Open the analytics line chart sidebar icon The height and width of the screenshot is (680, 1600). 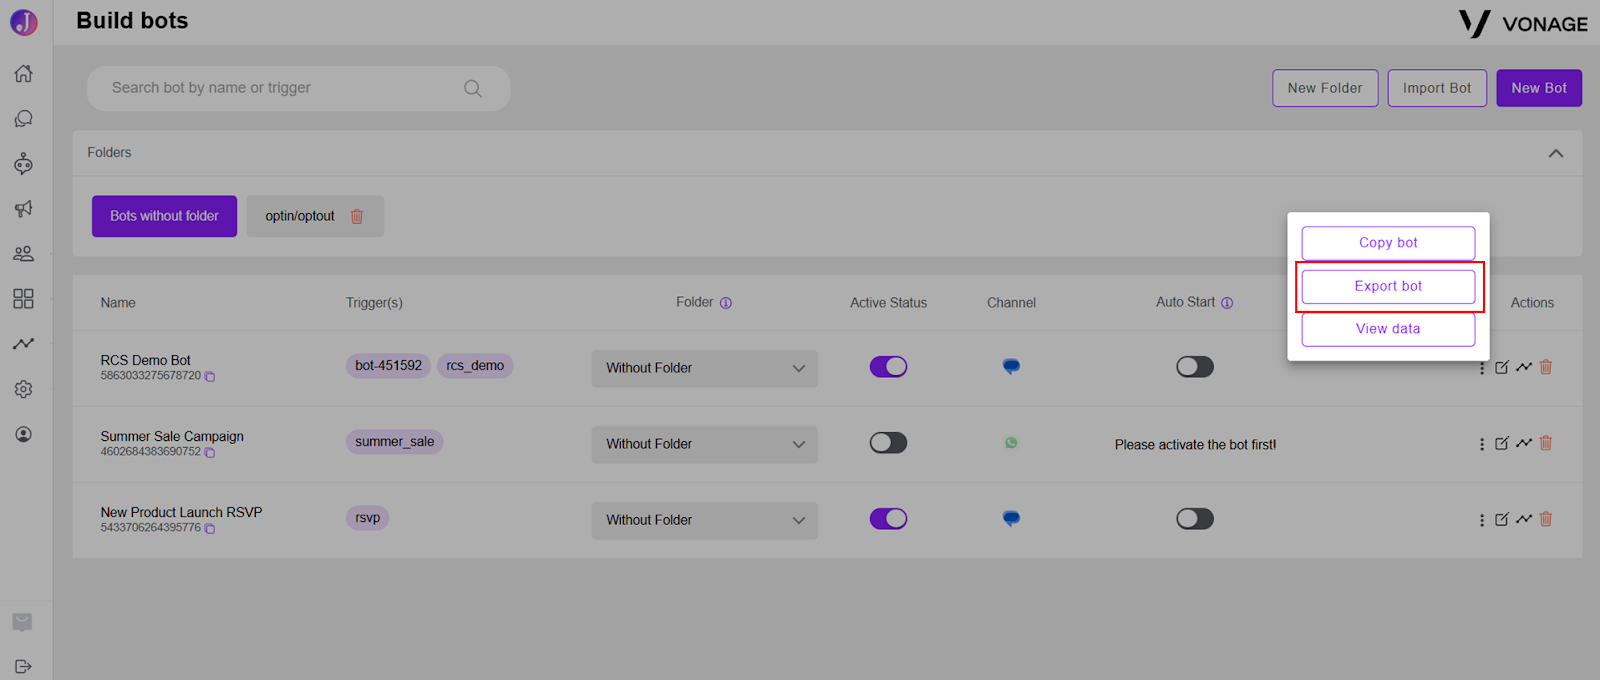point(23,343)
